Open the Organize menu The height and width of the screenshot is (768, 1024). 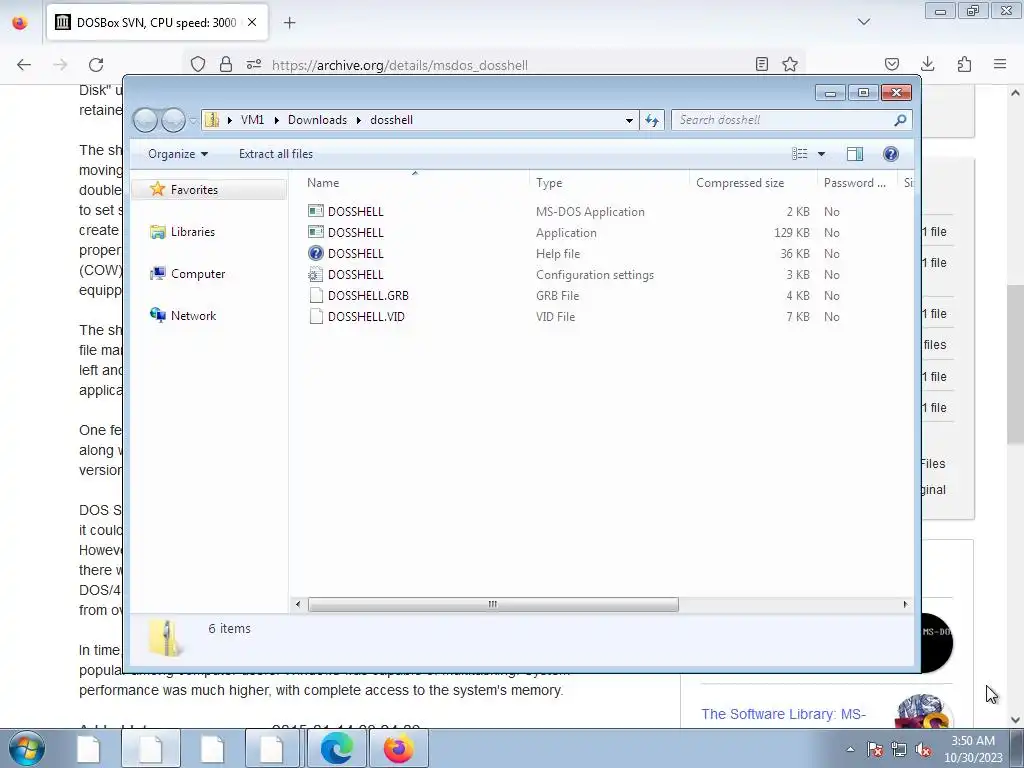coord(178,154)
